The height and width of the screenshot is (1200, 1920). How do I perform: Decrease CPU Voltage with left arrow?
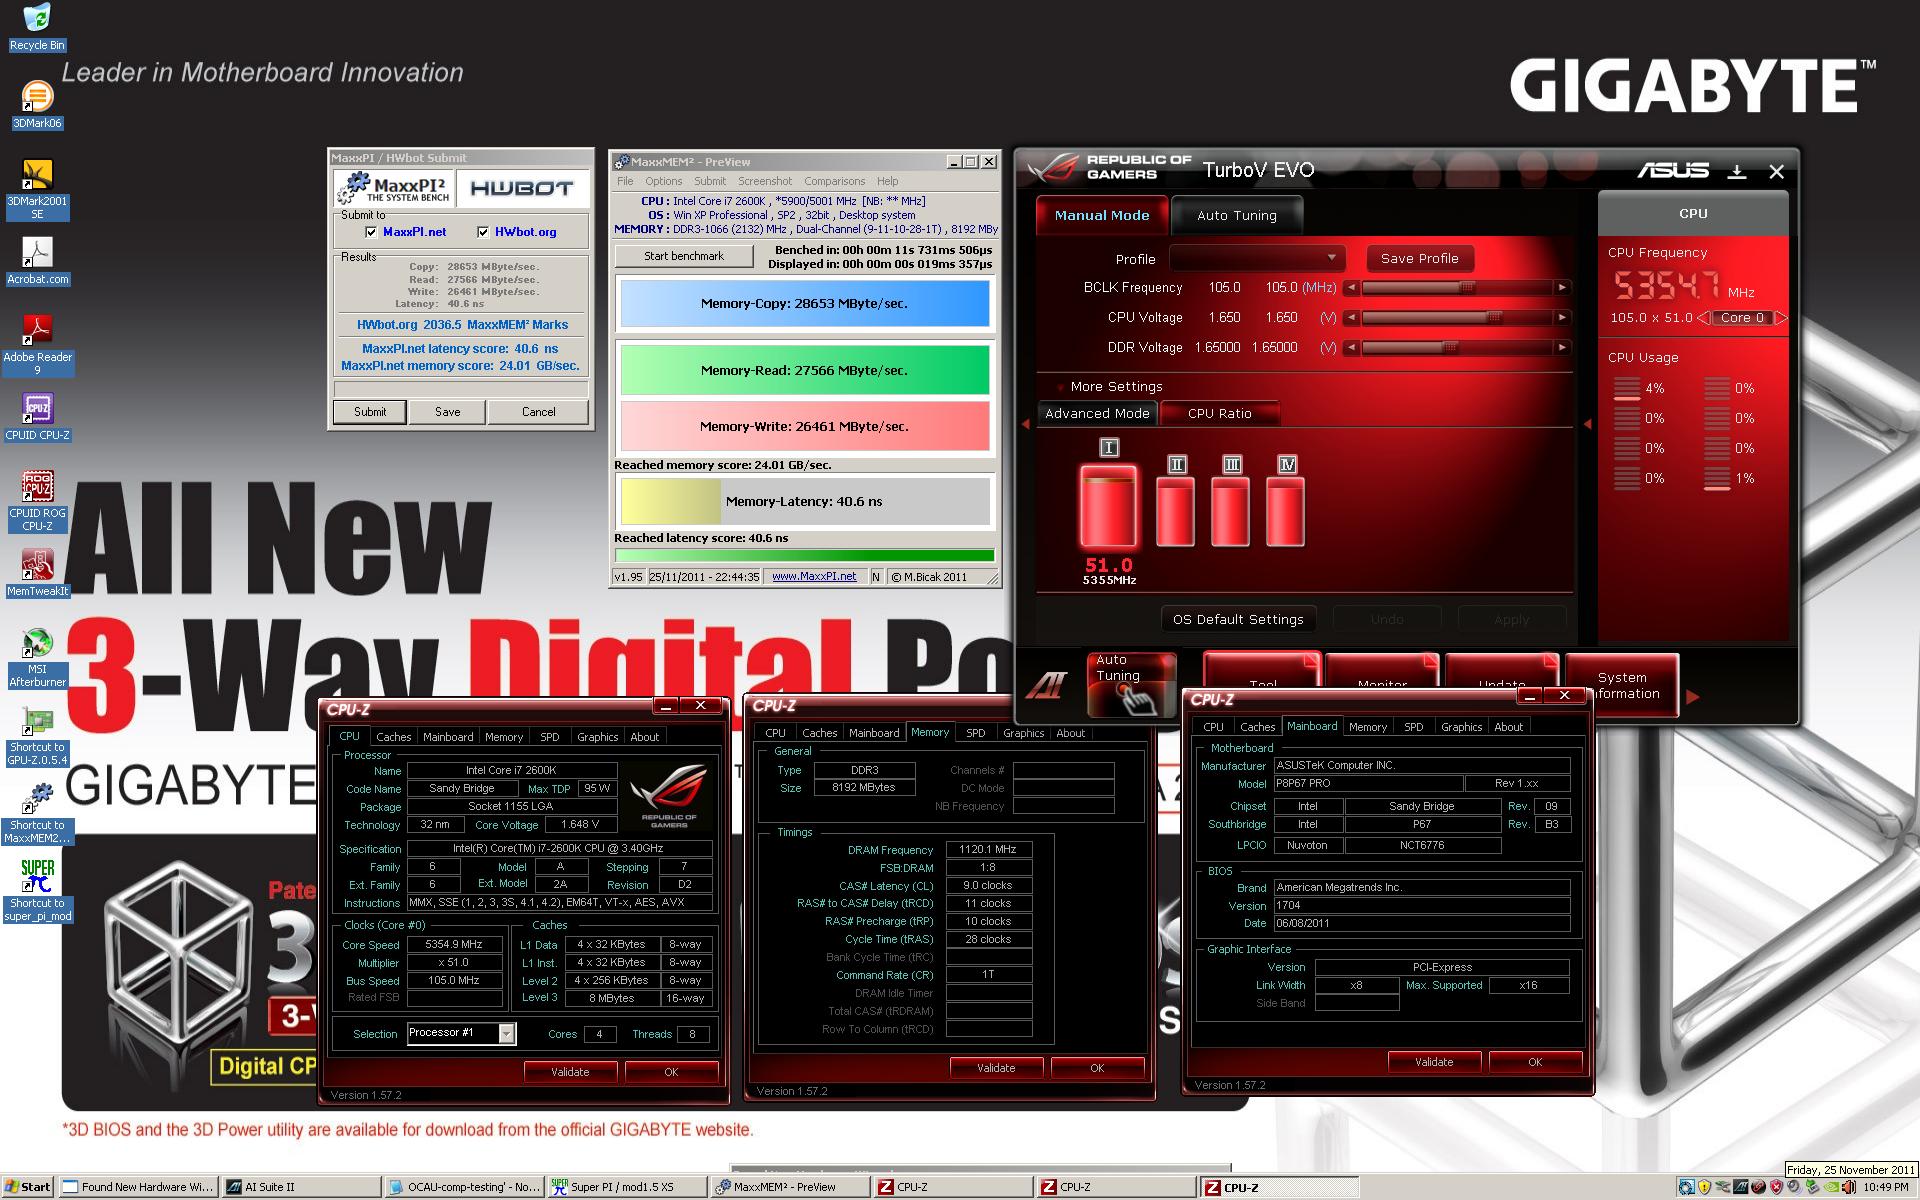[1351, 318]
